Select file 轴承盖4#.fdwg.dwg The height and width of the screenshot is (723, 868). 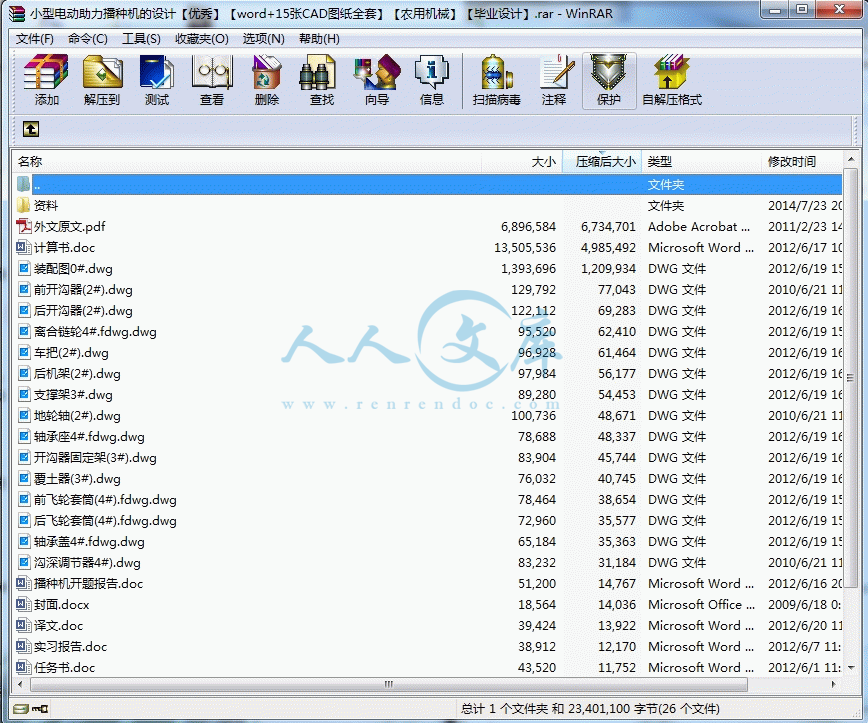[89, 542]
